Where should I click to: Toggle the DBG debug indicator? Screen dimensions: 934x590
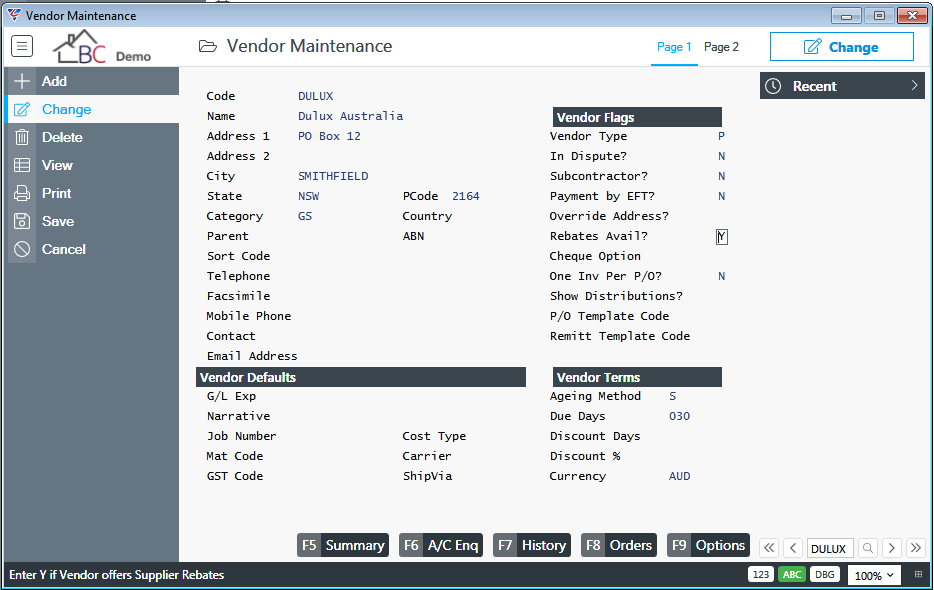point(825,575)
